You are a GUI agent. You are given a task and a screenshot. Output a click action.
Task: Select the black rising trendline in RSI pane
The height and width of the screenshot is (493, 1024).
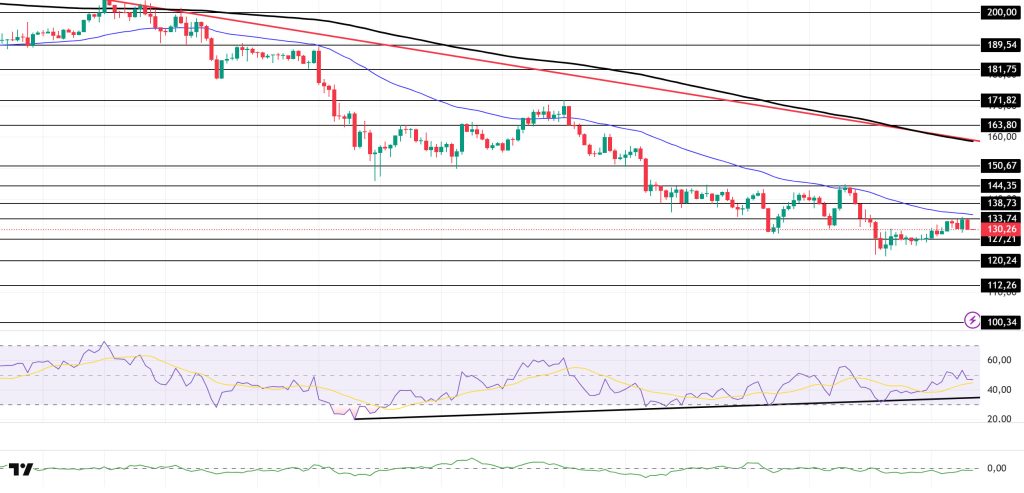pyautogui.click(x=660, y=408)
